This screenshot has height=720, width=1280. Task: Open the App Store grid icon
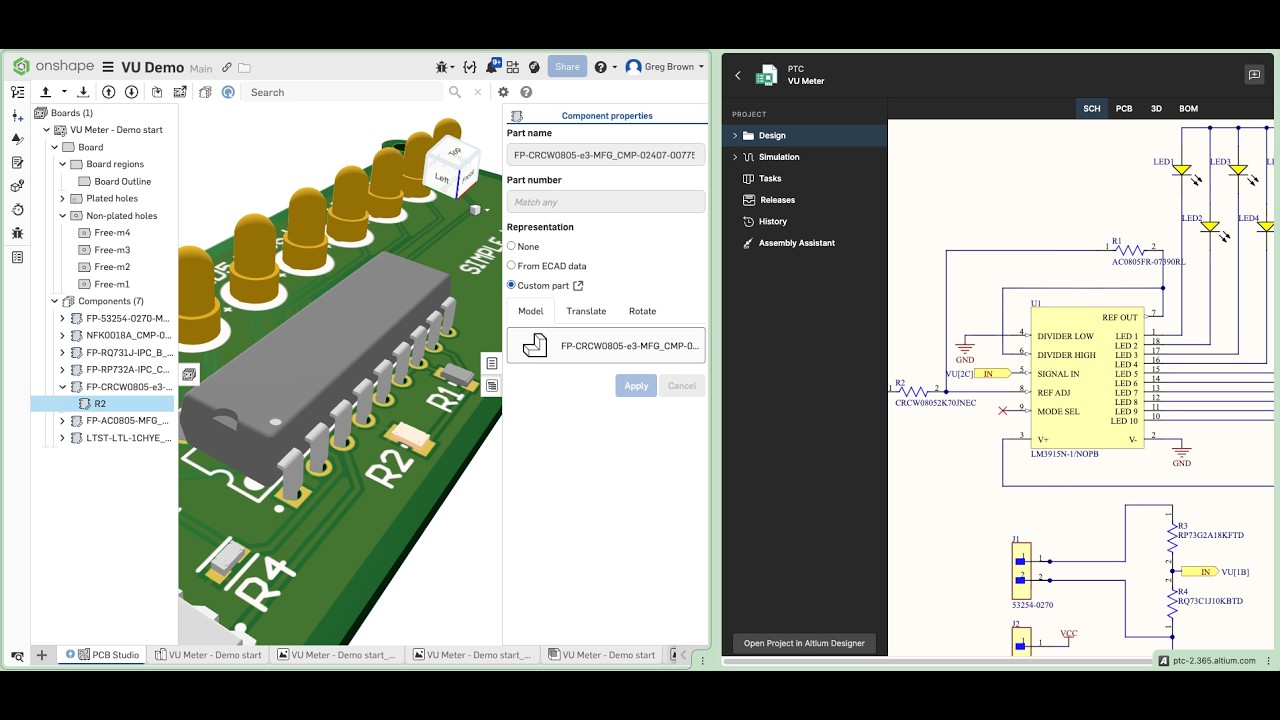513,67
